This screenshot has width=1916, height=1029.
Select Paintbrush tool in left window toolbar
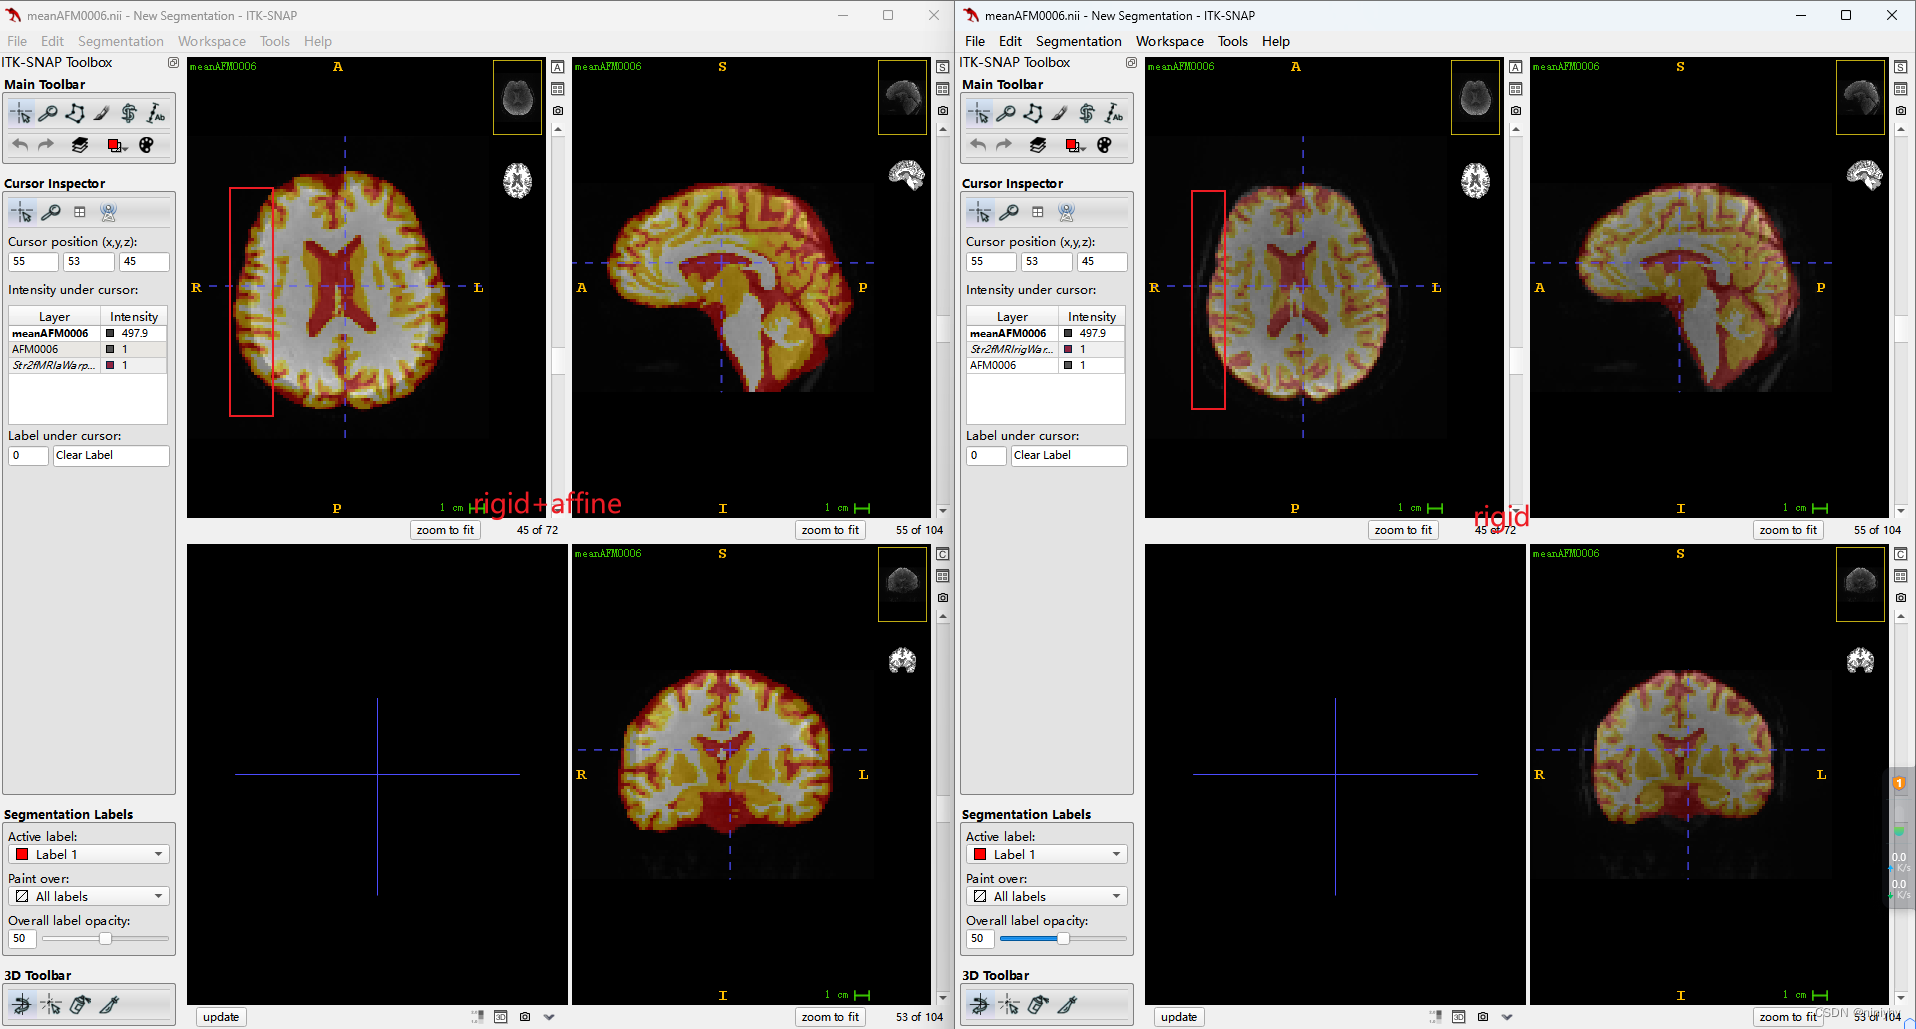pyautogui.click(x=102, y=114)
